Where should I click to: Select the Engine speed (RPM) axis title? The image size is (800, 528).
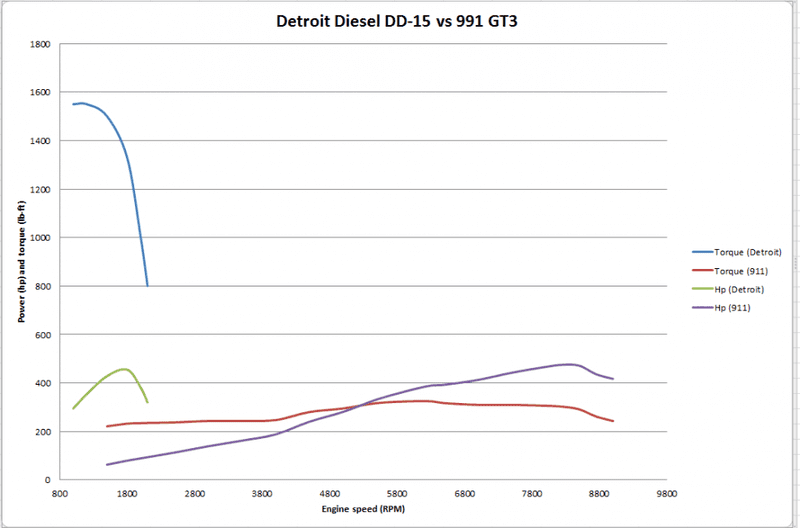363,509
